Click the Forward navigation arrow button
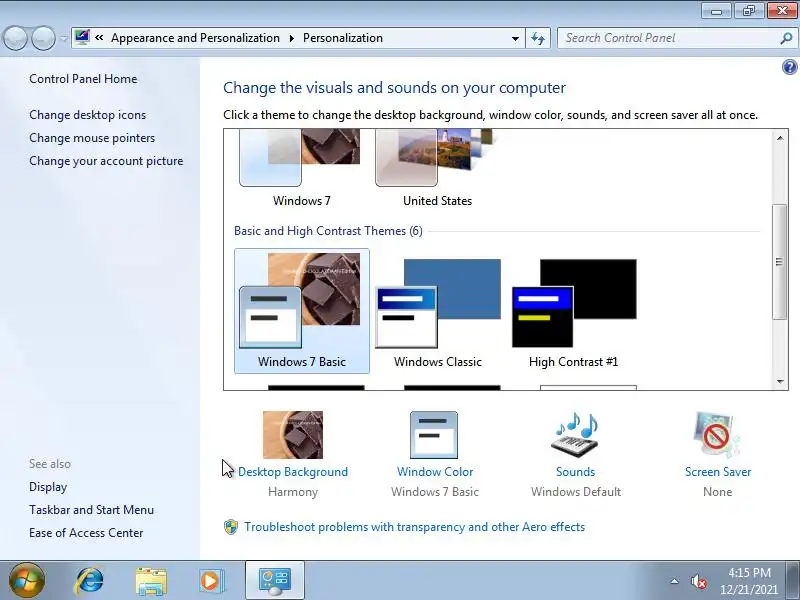The image size is (800, 600). 43,38
